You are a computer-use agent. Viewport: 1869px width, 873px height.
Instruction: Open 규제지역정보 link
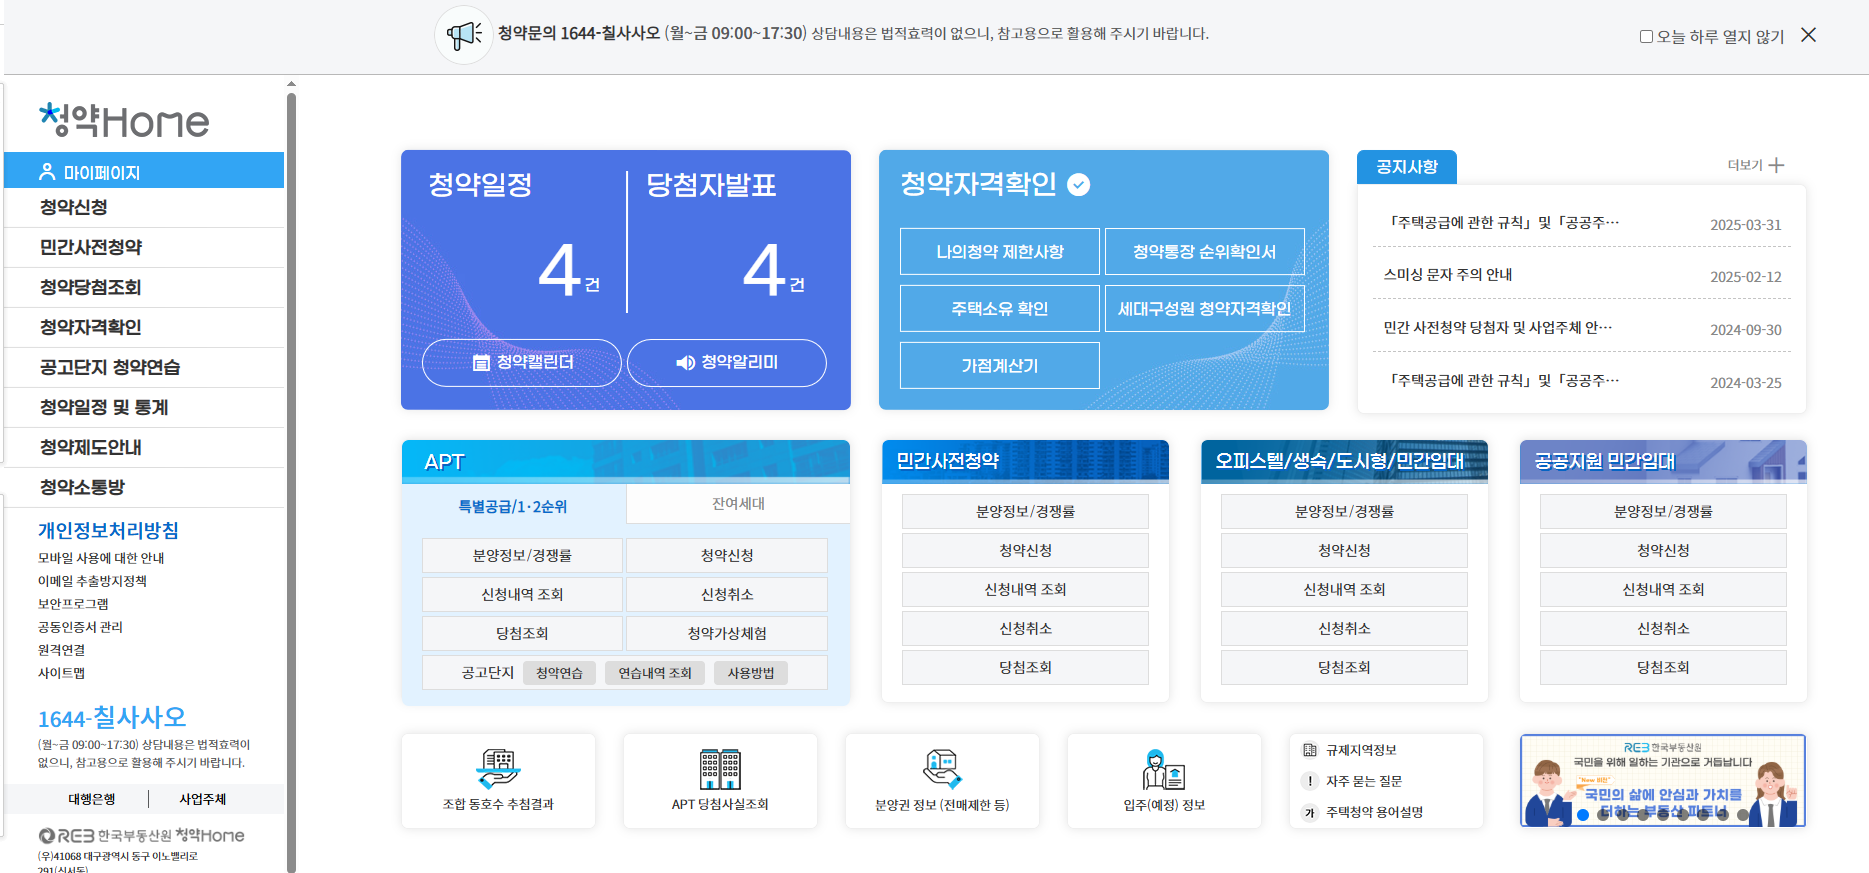(1361, 750)
